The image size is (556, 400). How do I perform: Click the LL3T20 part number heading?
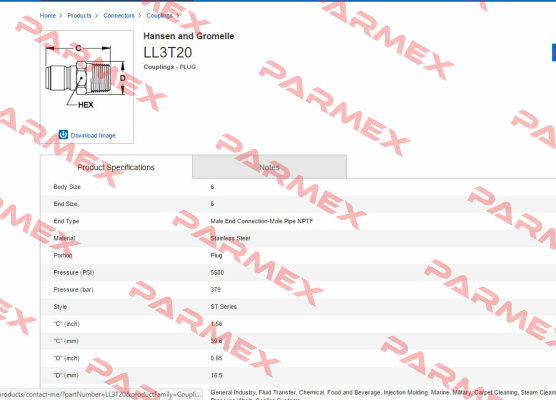pyautogui.click(x=167, y=52)
